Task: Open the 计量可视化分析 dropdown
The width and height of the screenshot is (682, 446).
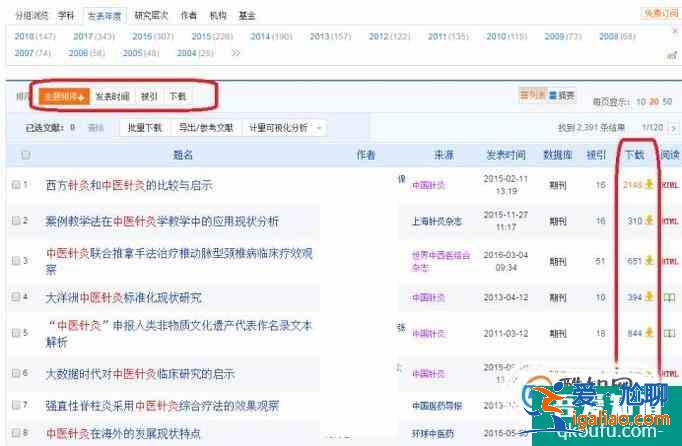Action: click(284, 127)
